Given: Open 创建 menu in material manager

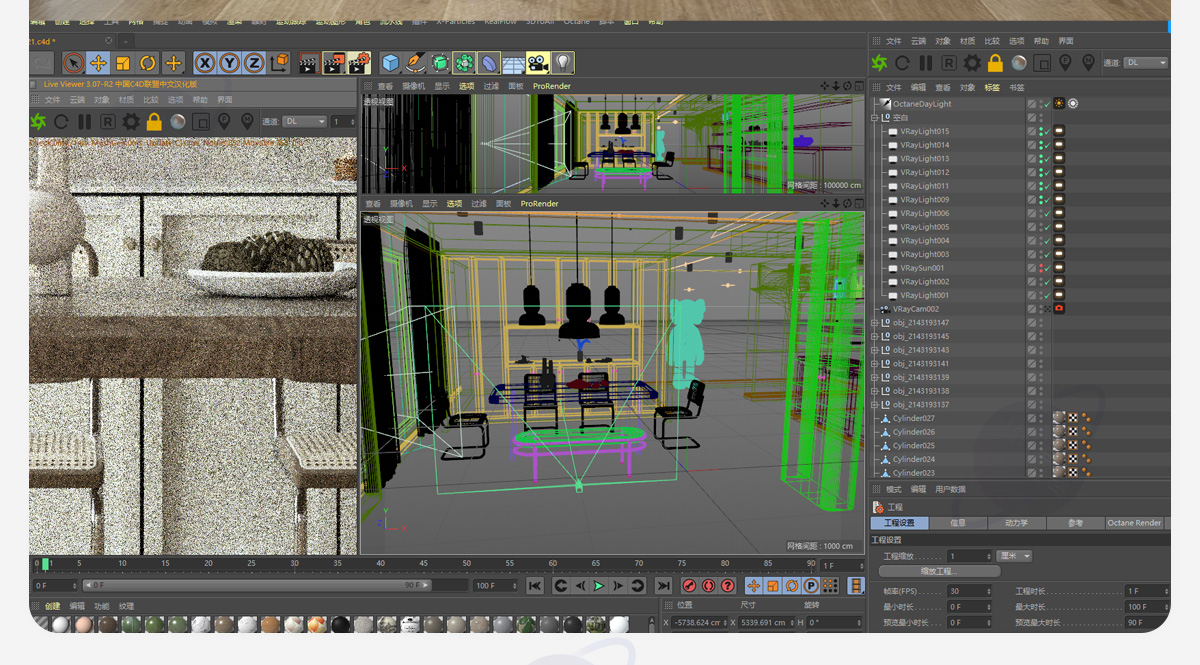Looking at the screenshot, I should coord(52,606).
